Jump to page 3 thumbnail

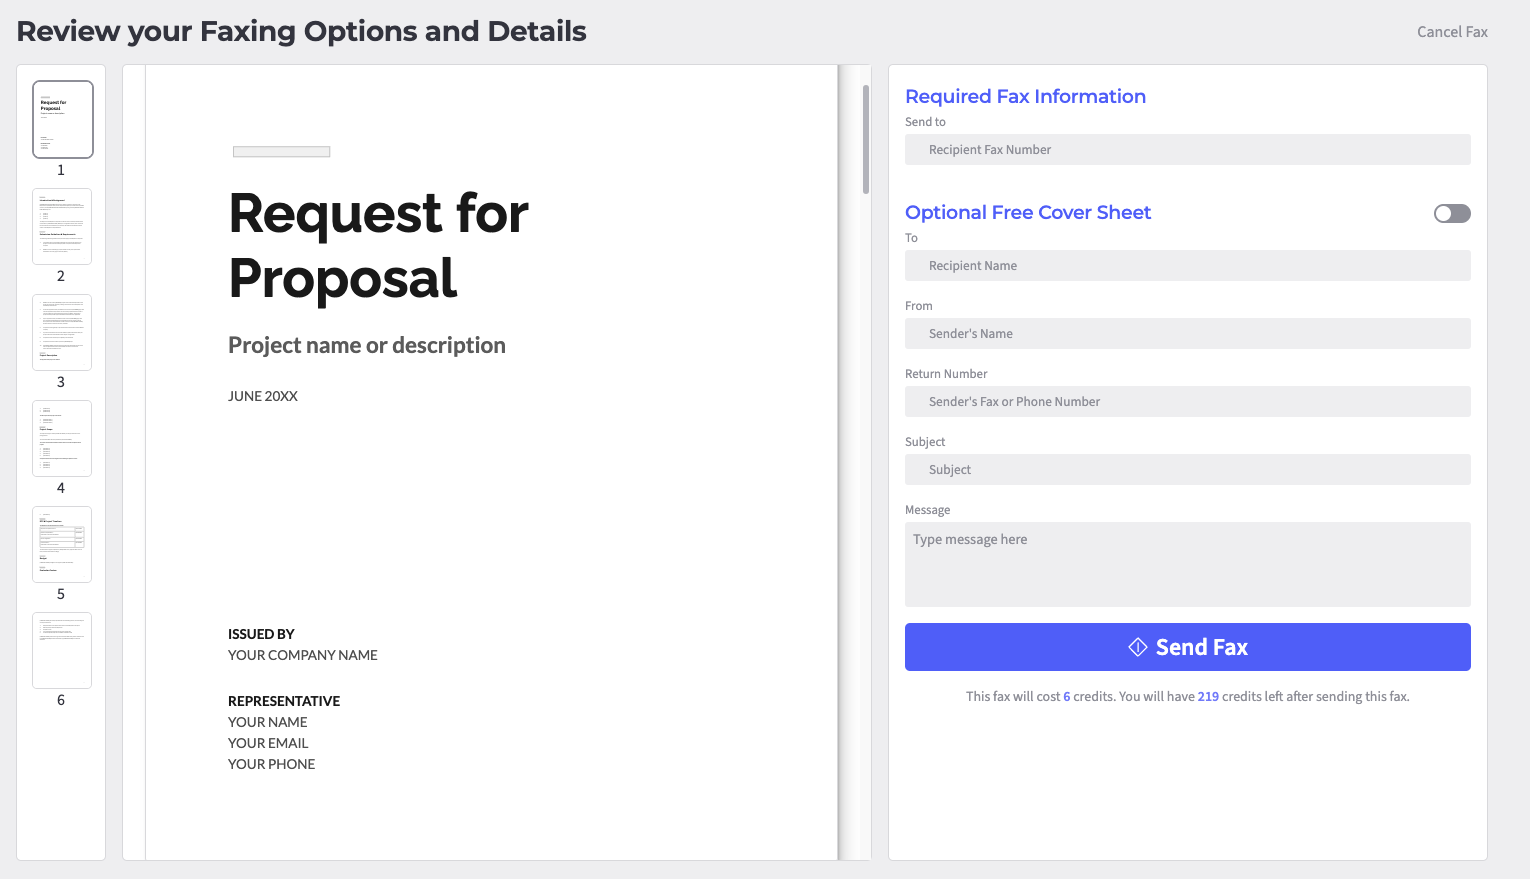[x=62, y=332]
